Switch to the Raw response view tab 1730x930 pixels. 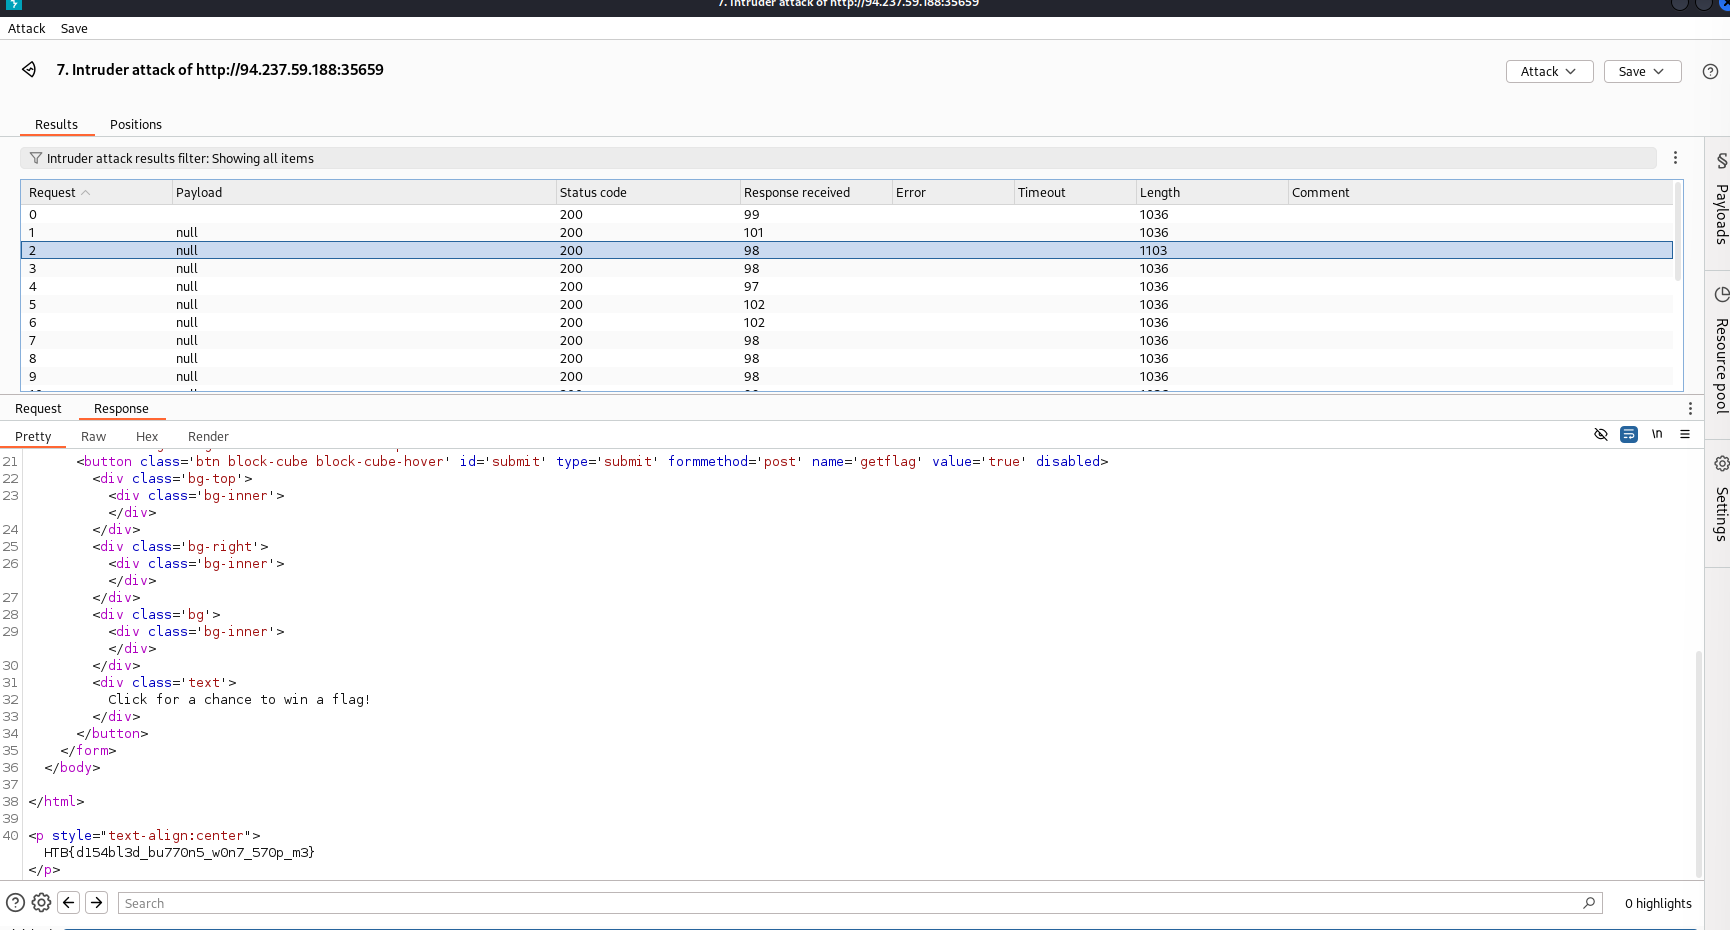click(93, 437)
